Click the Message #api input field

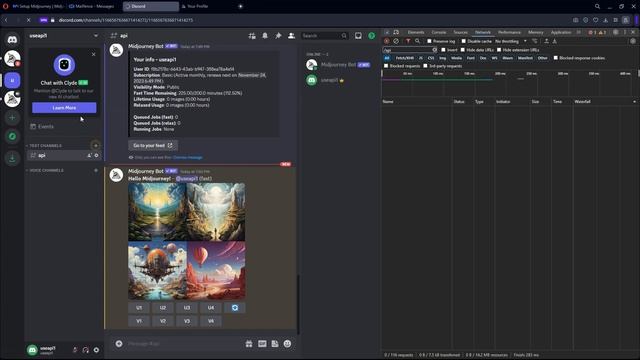point(184,344)
